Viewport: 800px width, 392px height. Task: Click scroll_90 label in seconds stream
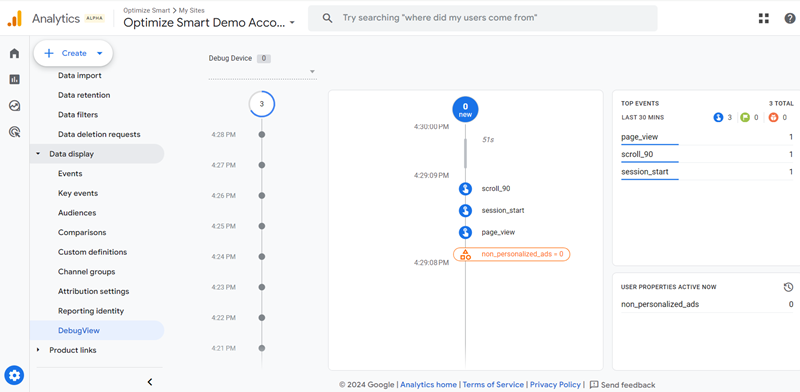pos(496,188)
